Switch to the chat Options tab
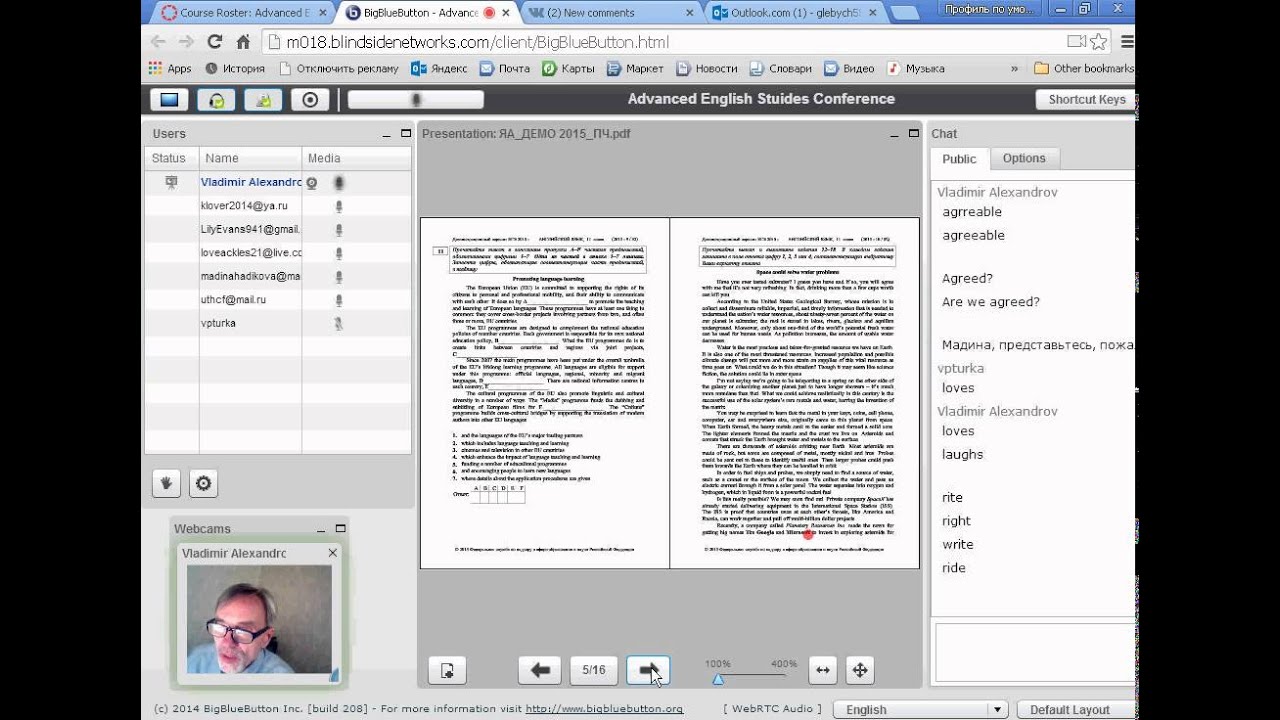This screenshot has height=720, width=1280. (x=1024, y=158)
